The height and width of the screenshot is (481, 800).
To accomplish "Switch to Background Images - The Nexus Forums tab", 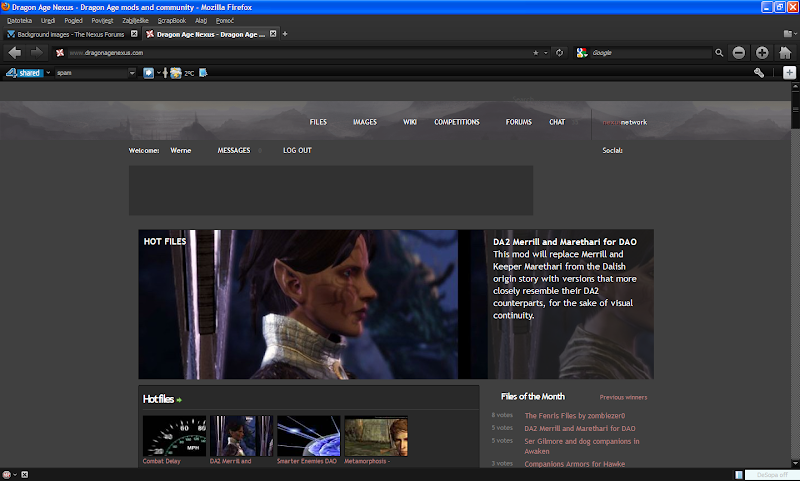I will pos(71,34).
